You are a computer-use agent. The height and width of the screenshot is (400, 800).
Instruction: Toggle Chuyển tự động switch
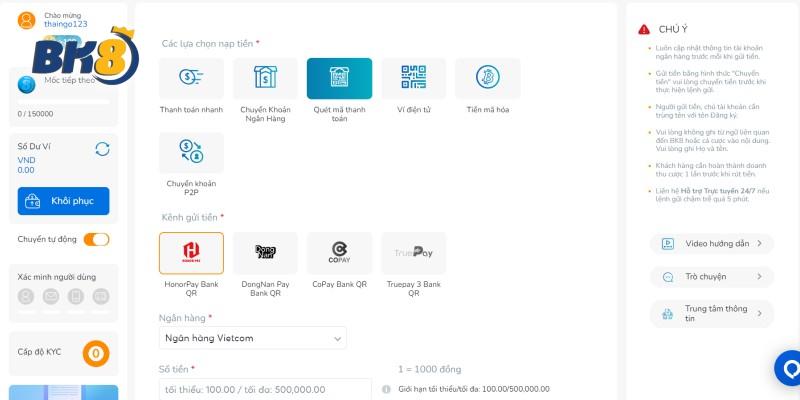pos(96,239)
